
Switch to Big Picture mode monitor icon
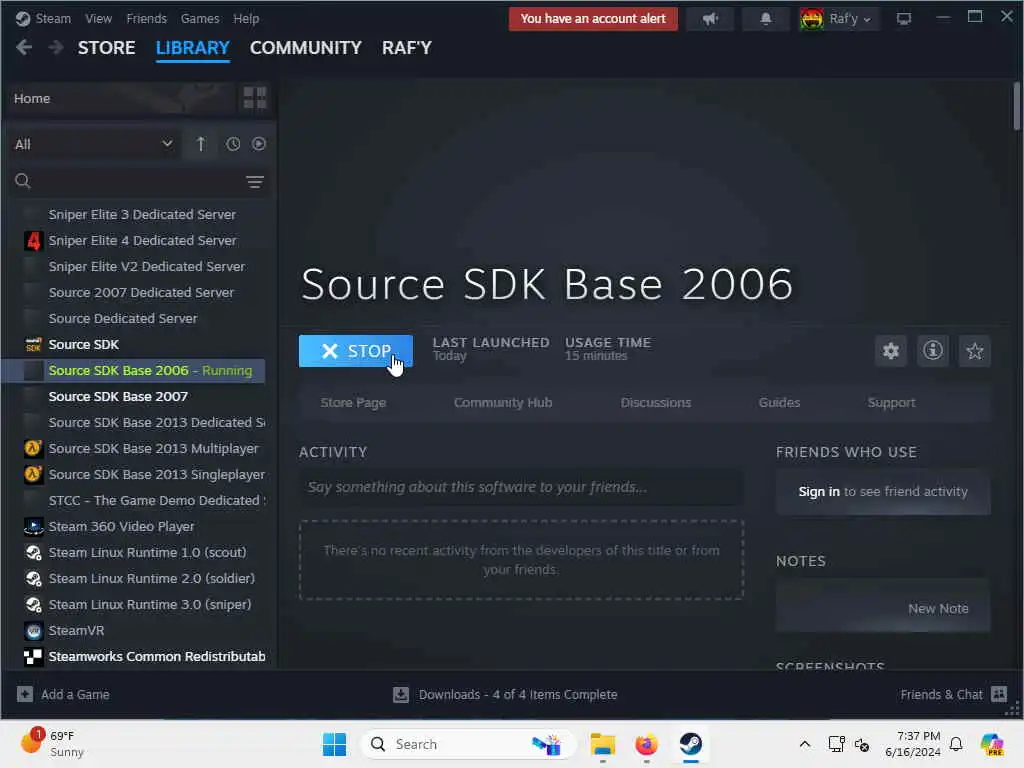[904, 19]
